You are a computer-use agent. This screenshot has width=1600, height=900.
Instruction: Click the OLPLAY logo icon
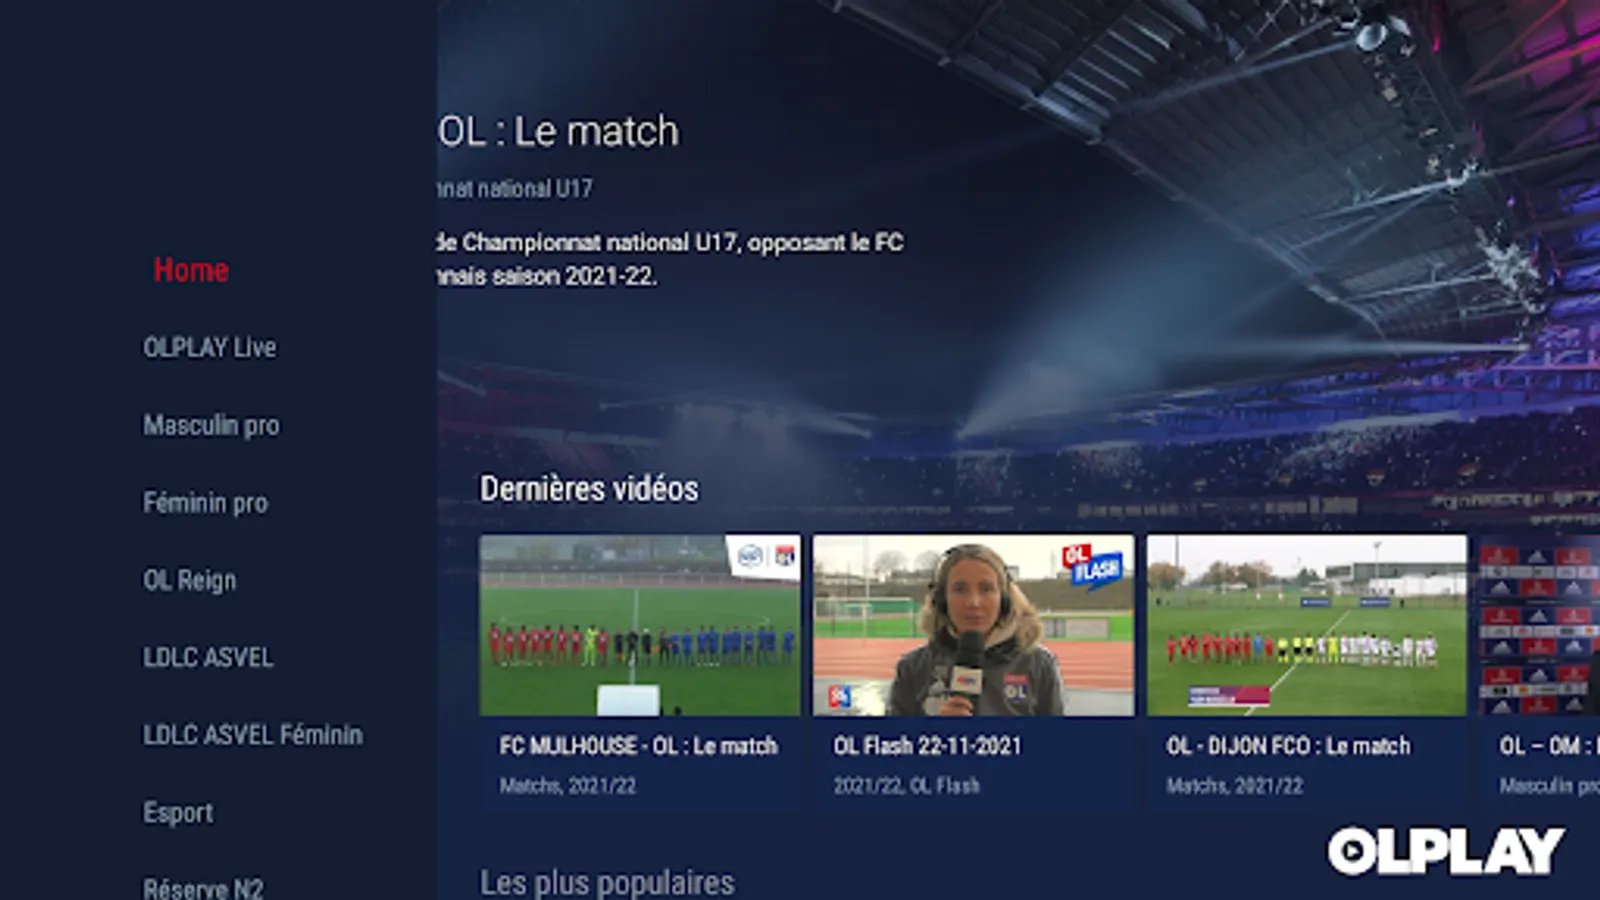[1446, 851]
